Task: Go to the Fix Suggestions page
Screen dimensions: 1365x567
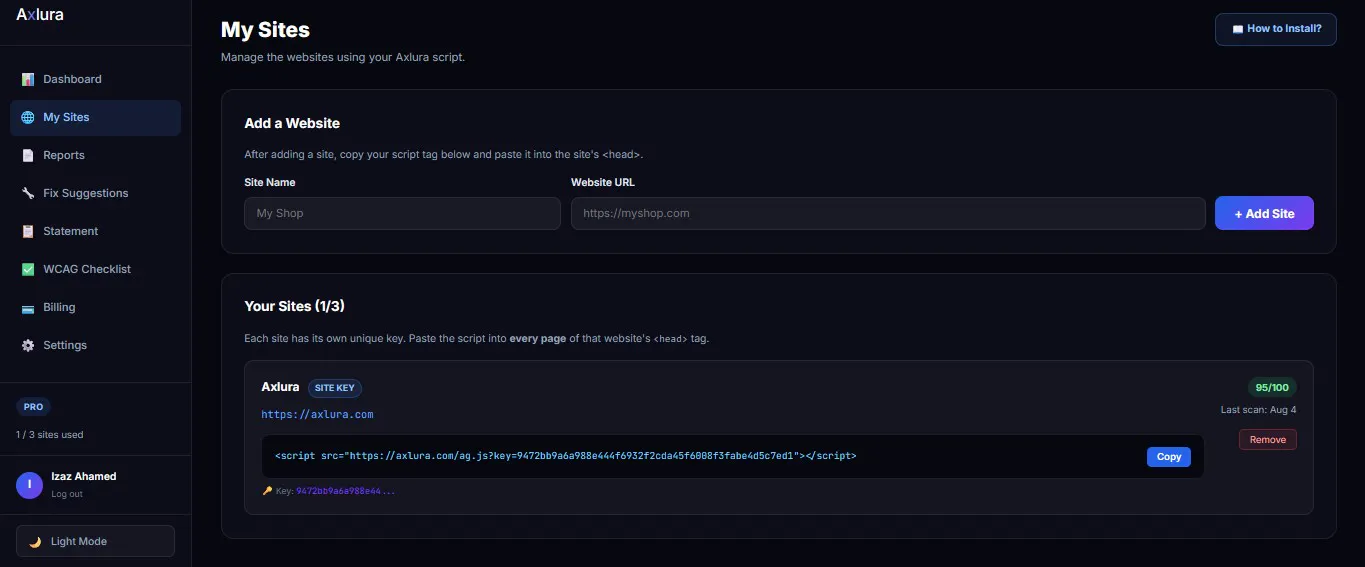Action: coord(95,193)
